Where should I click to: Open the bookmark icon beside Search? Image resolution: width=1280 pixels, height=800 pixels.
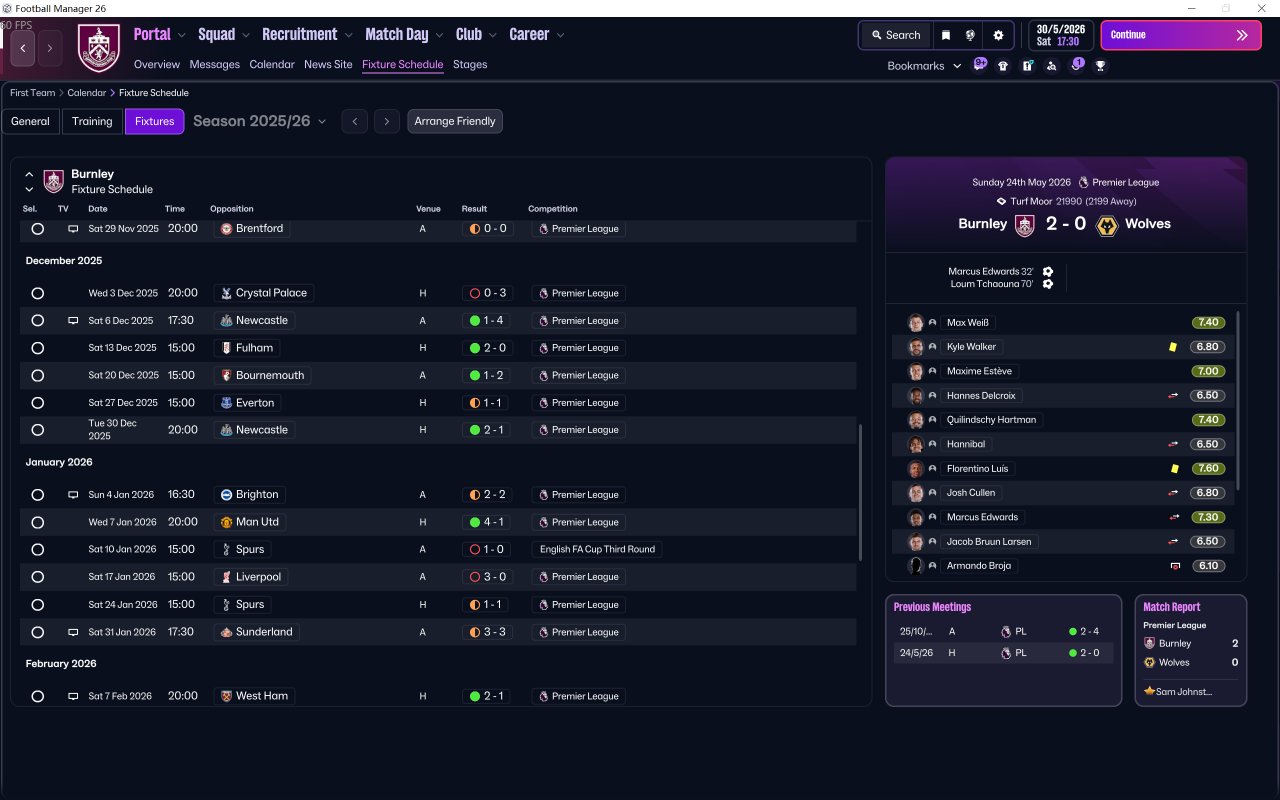coord(946,35)
